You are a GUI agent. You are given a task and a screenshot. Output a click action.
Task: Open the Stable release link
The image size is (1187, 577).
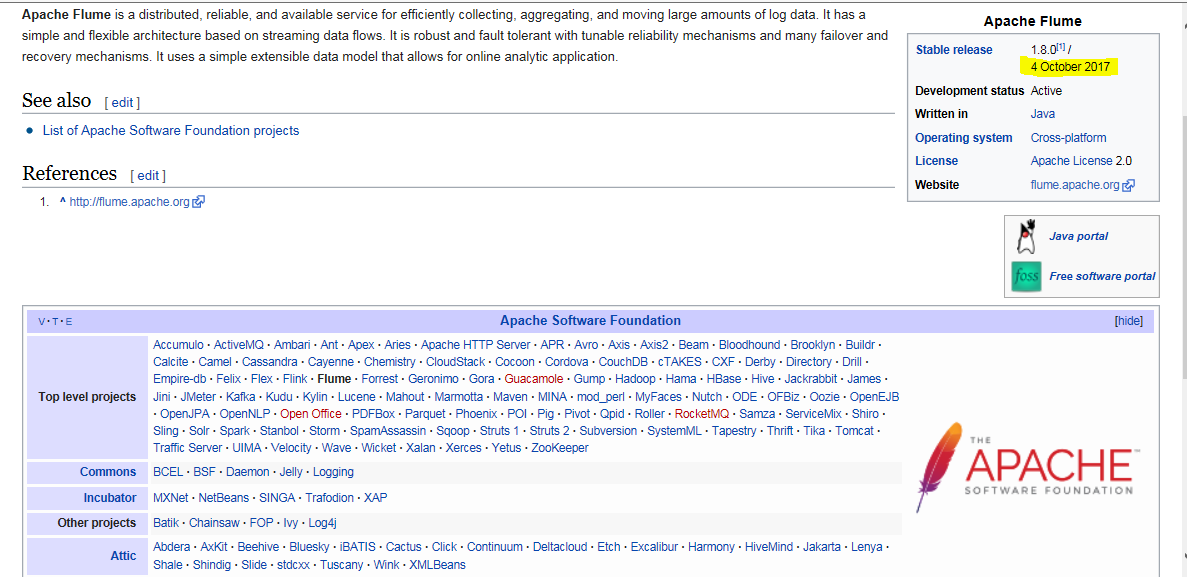[953, 50]
